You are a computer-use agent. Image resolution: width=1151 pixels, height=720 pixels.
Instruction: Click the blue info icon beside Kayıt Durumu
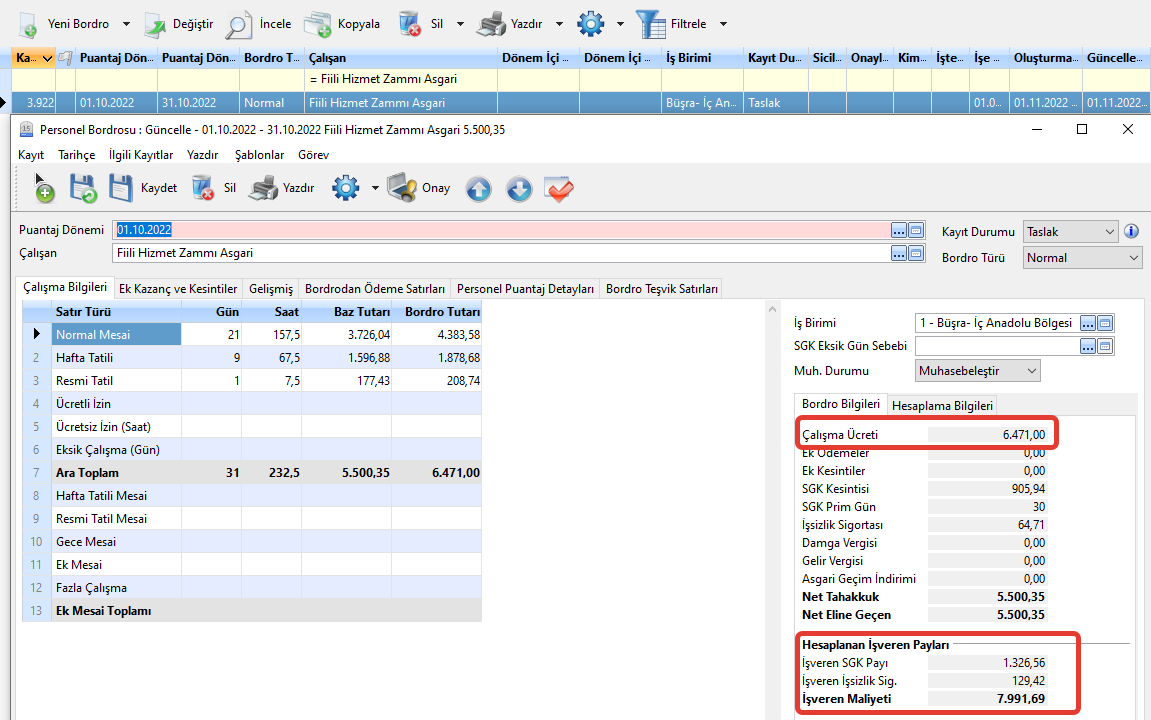click(1132, 231)
